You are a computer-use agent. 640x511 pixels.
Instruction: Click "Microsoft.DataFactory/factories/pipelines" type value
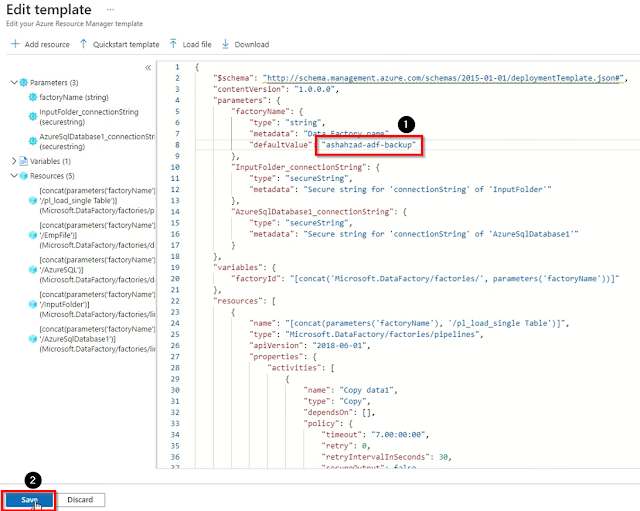pyautogui.click(x=382, y=334)
